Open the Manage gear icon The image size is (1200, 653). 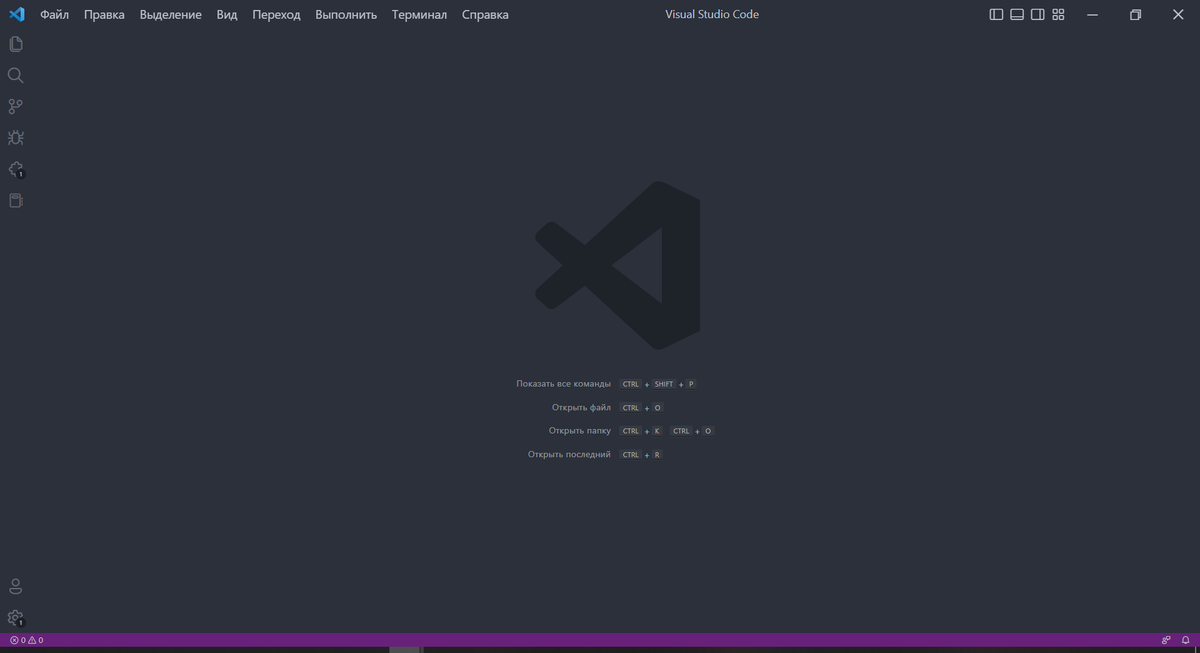coord(16,618)
